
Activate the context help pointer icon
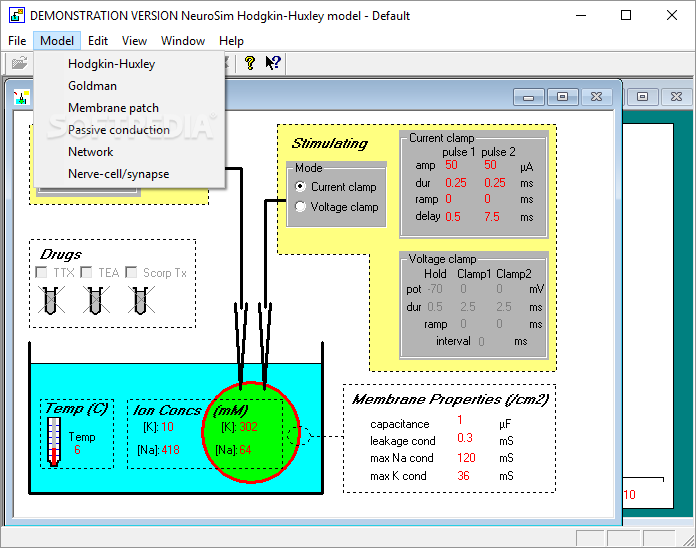[273, 63]
